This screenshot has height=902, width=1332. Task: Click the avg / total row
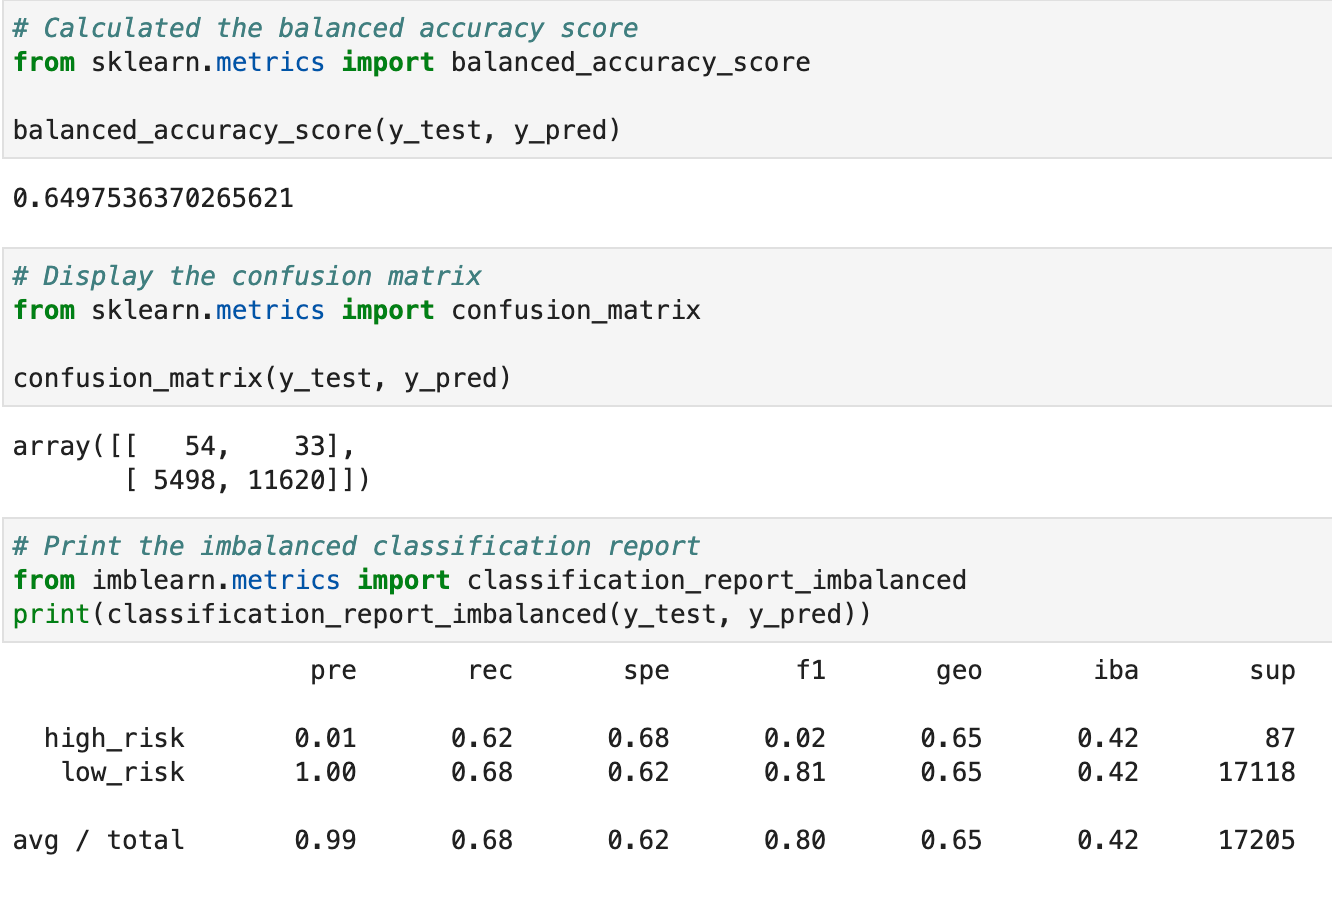point(103,840)
